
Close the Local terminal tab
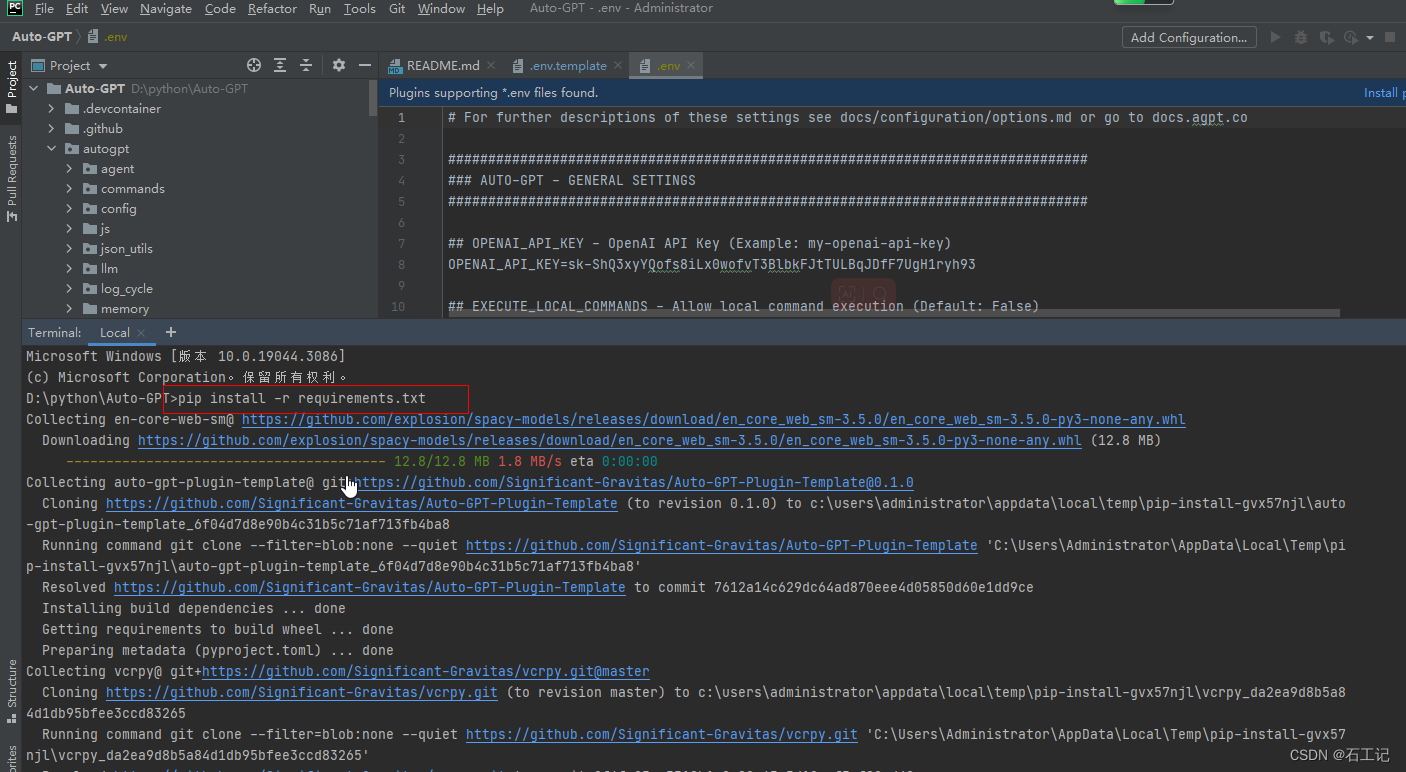[x=141, y=333]
